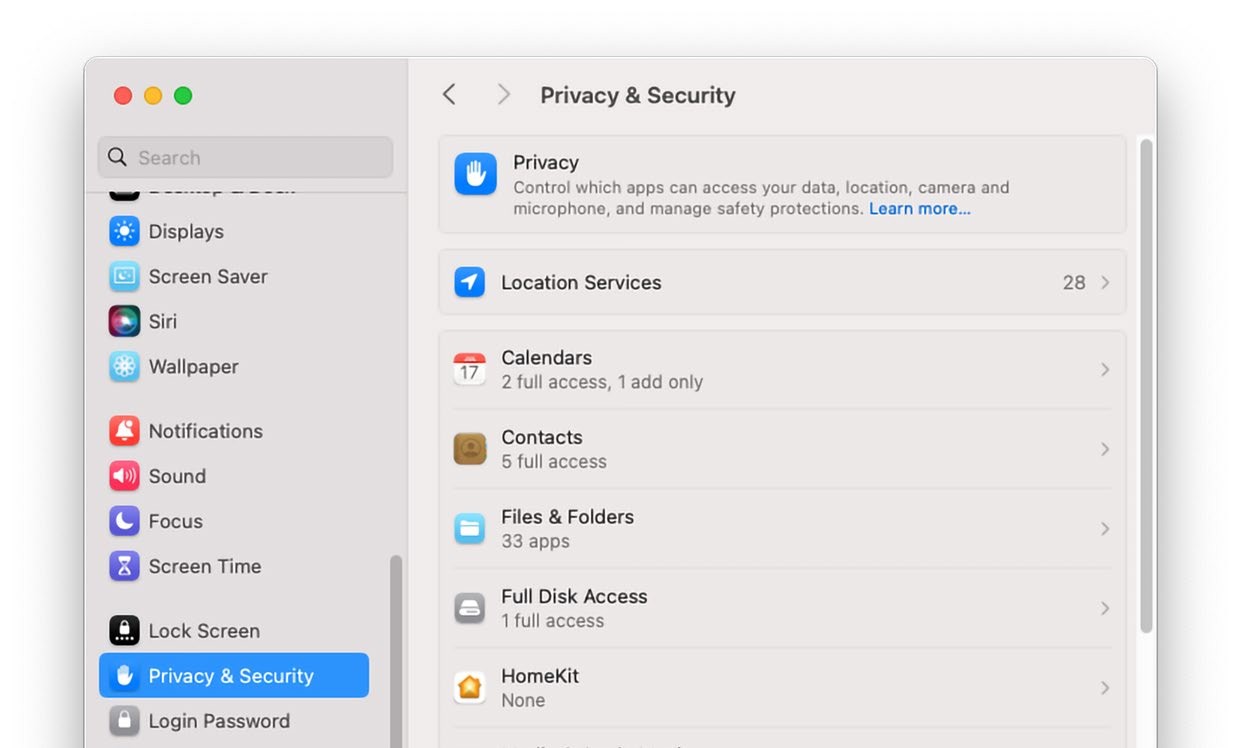Click the Lock Screen icon
Viewport: 1241px width, 748px height.
tap(124, 631)
